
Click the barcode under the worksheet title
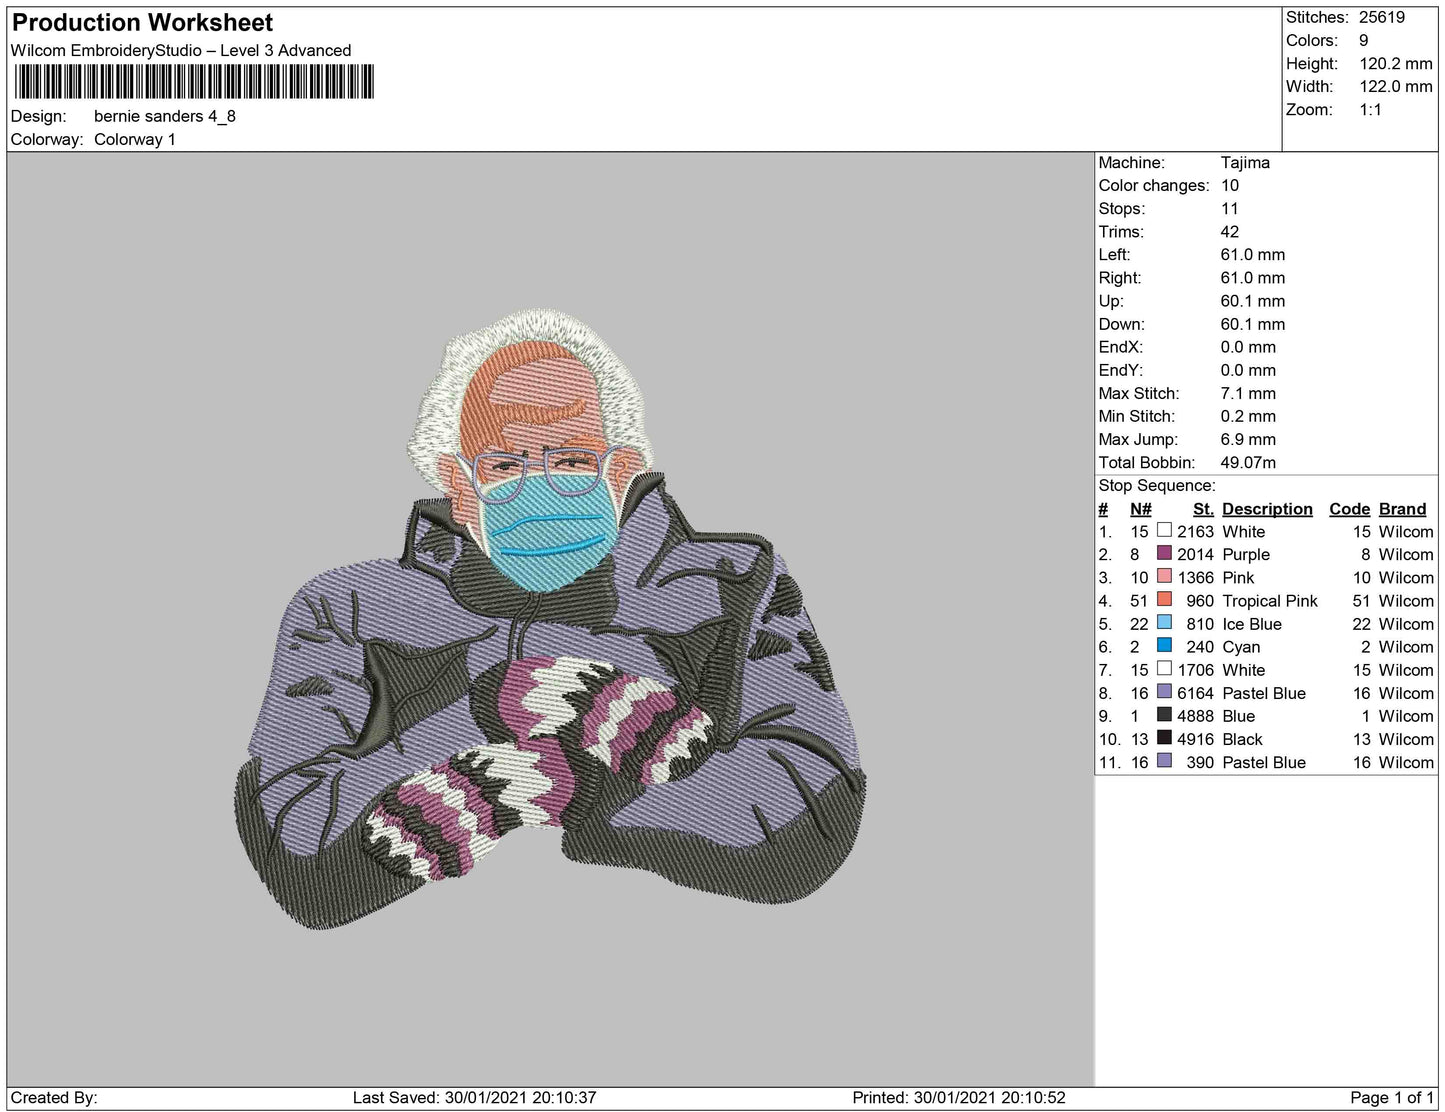(194, 82)
